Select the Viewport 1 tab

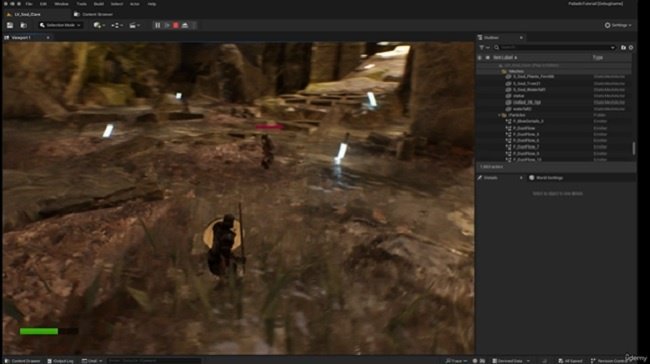tap(21, 37)
